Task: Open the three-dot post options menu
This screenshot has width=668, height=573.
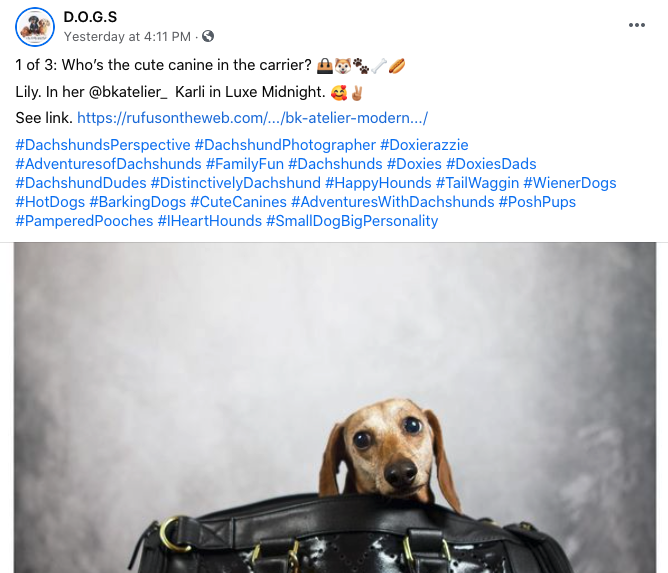Action: (x=636, y=25)
